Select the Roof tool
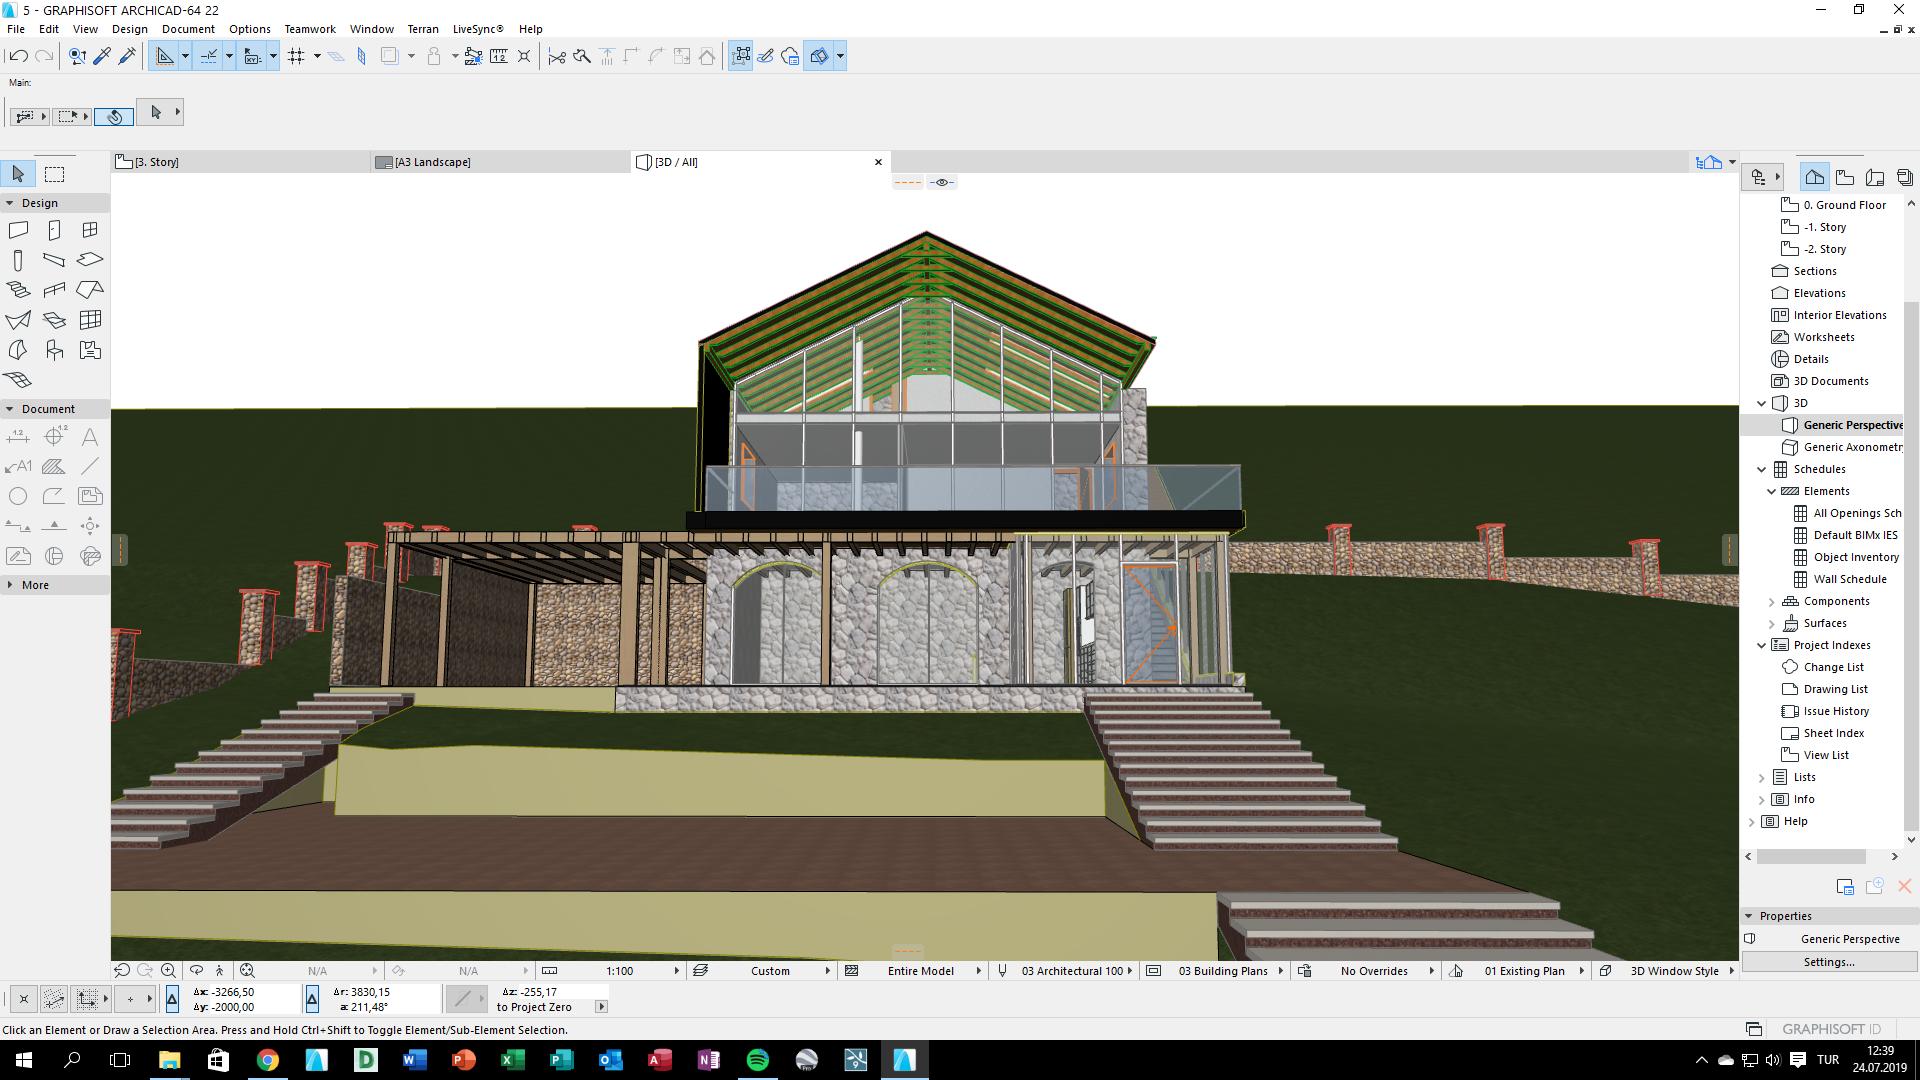The width and height of the screenshot is (1920, 1080). (x=89, y=290)
